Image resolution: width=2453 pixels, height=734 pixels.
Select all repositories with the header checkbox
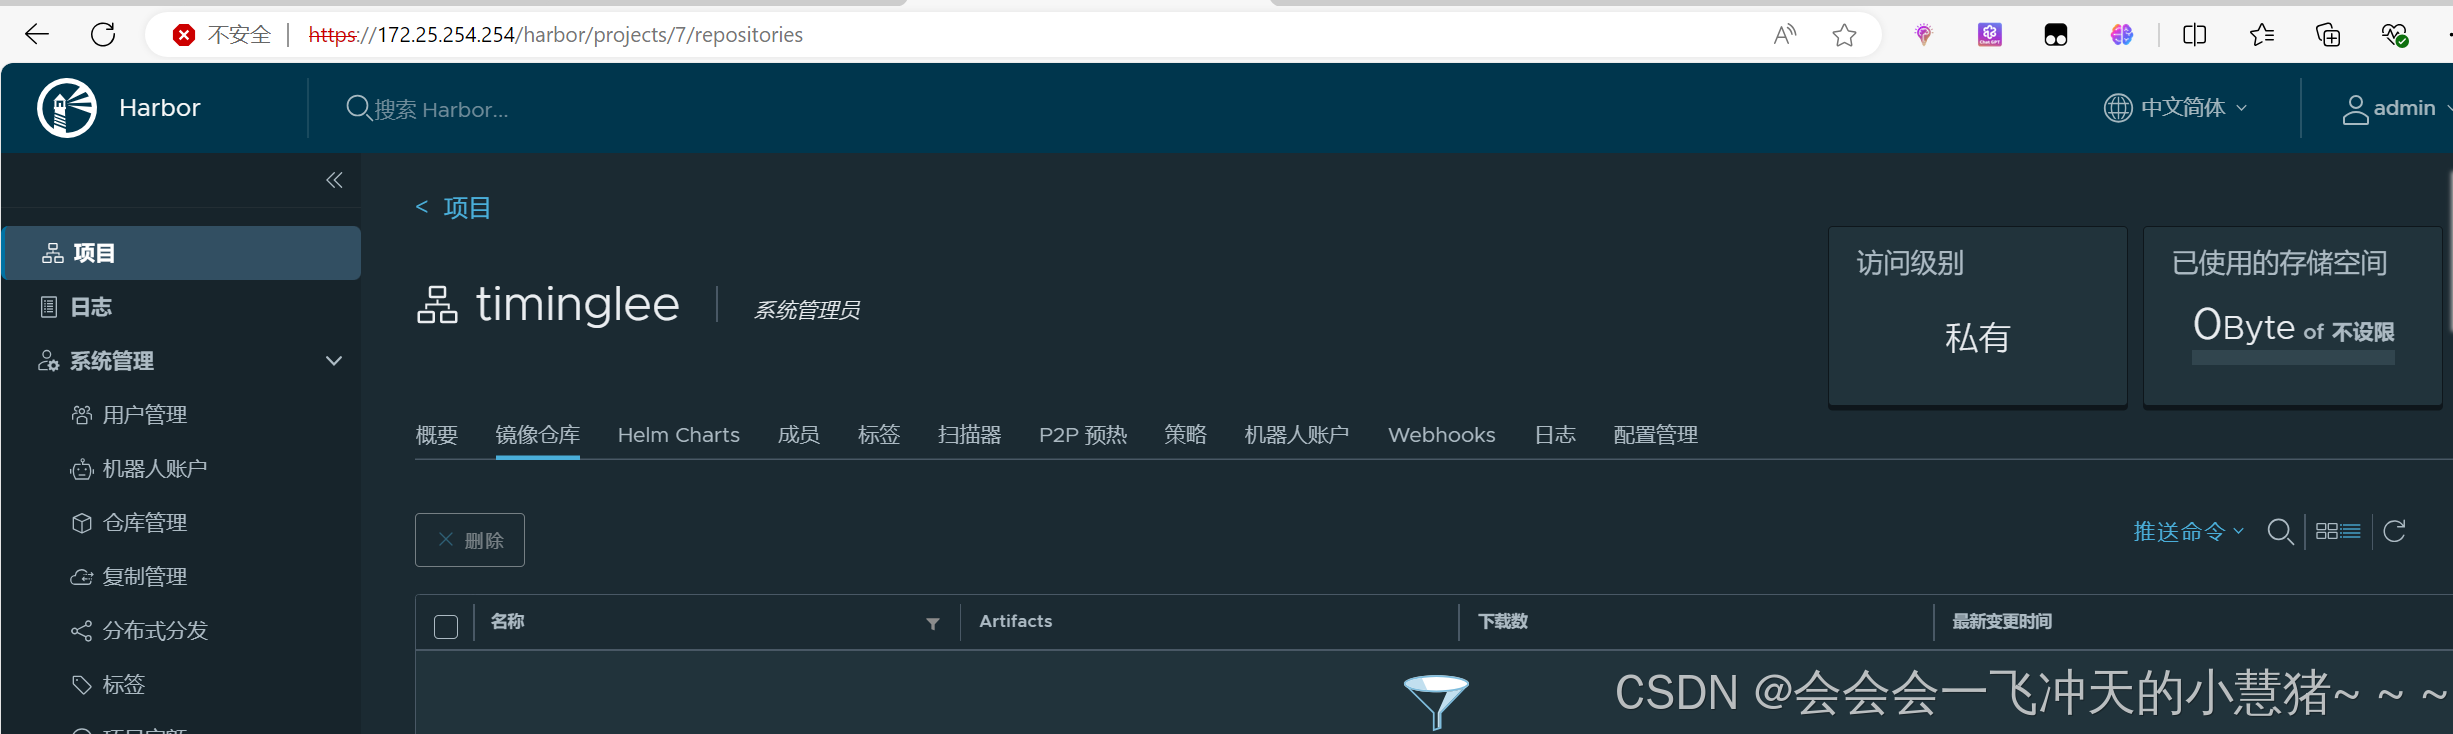(446, 627)
